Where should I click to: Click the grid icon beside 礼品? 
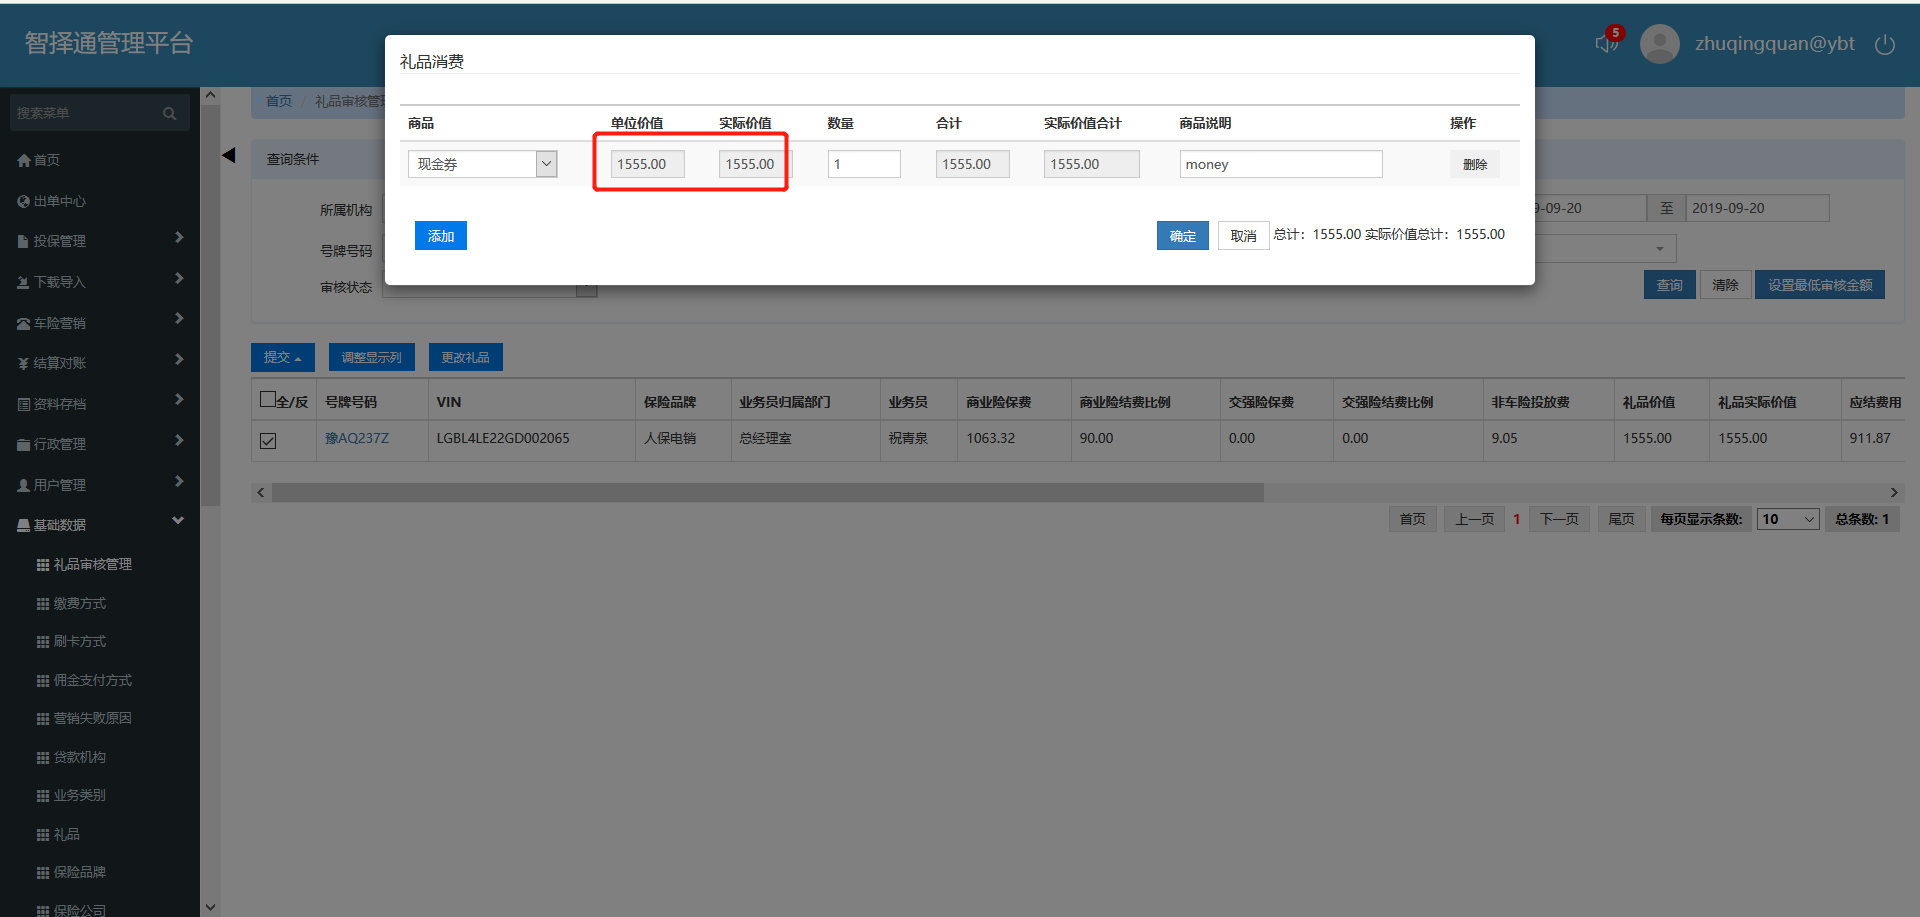(x=43, y=835)
